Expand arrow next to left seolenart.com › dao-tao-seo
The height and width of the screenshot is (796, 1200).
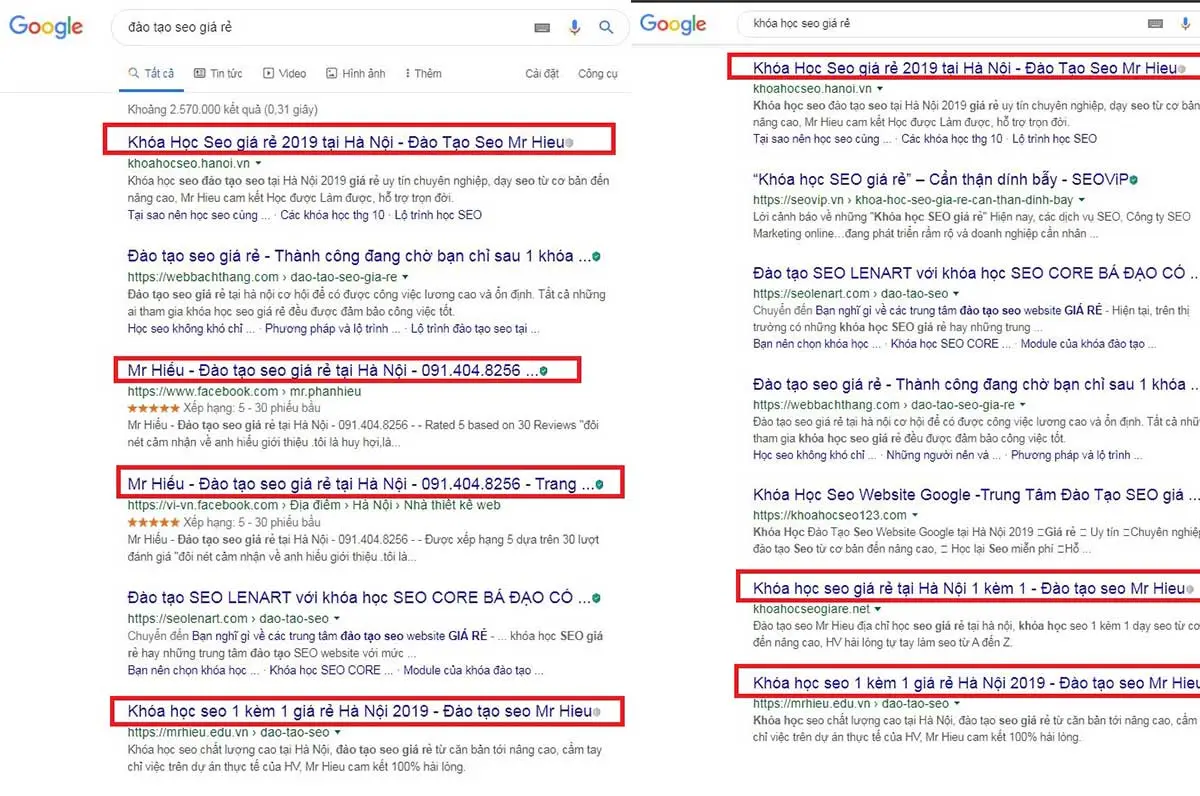tap(336, 619)
